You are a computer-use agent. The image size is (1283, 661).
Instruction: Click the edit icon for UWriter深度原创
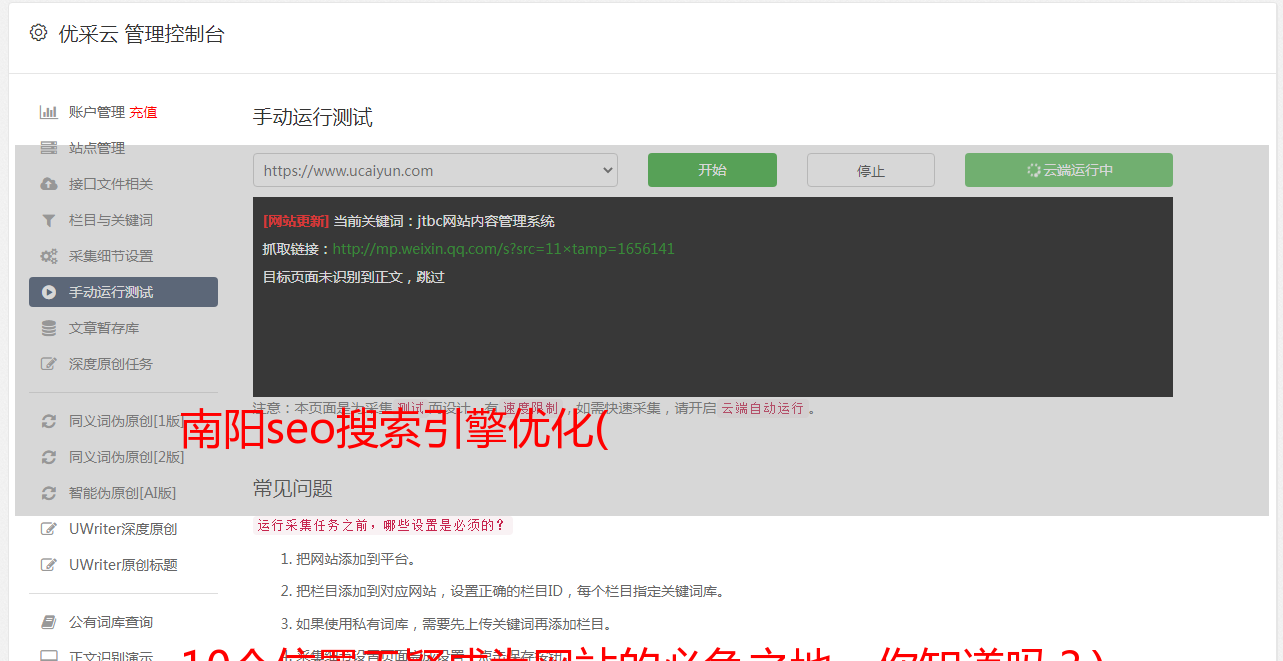48,529
